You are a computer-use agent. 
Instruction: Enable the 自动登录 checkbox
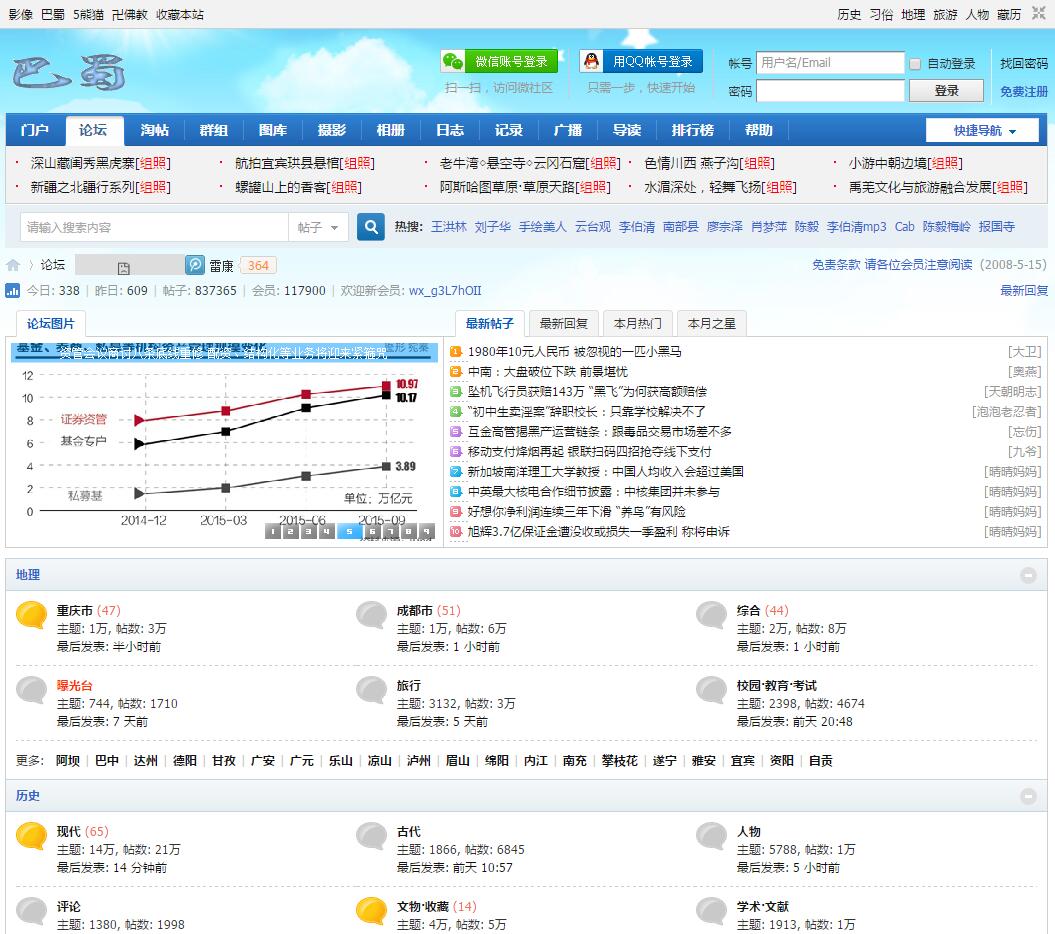click(x=915, y=64)
